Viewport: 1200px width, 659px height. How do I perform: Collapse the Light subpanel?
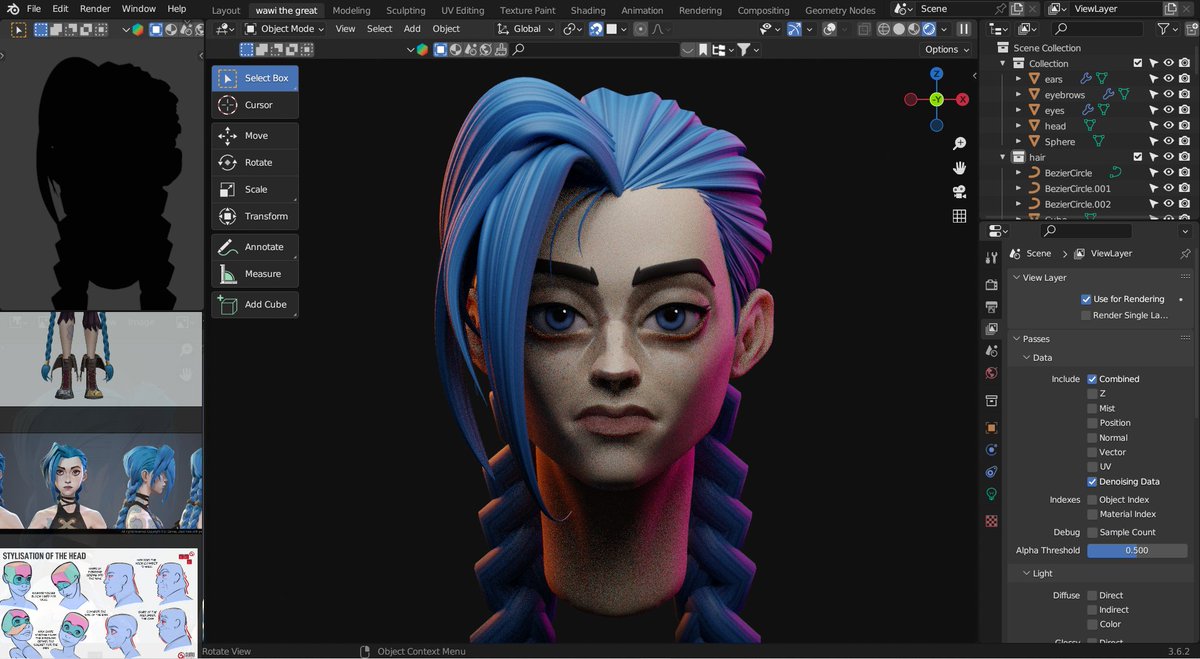pos(1026,573)
